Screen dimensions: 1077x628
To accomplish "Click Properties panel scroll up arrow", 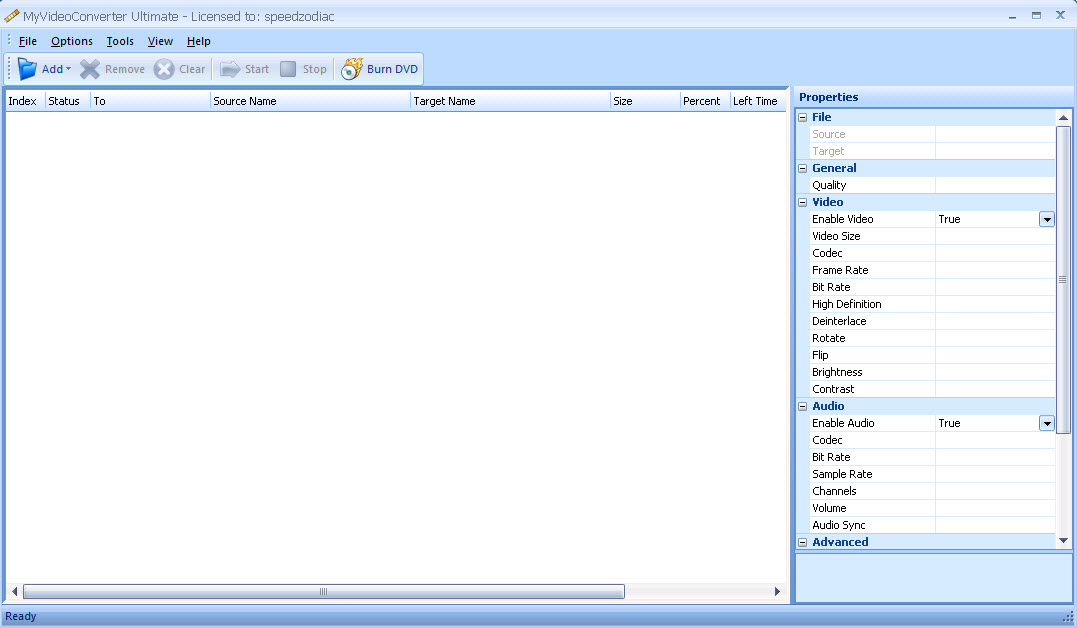I will [1063, 117].
